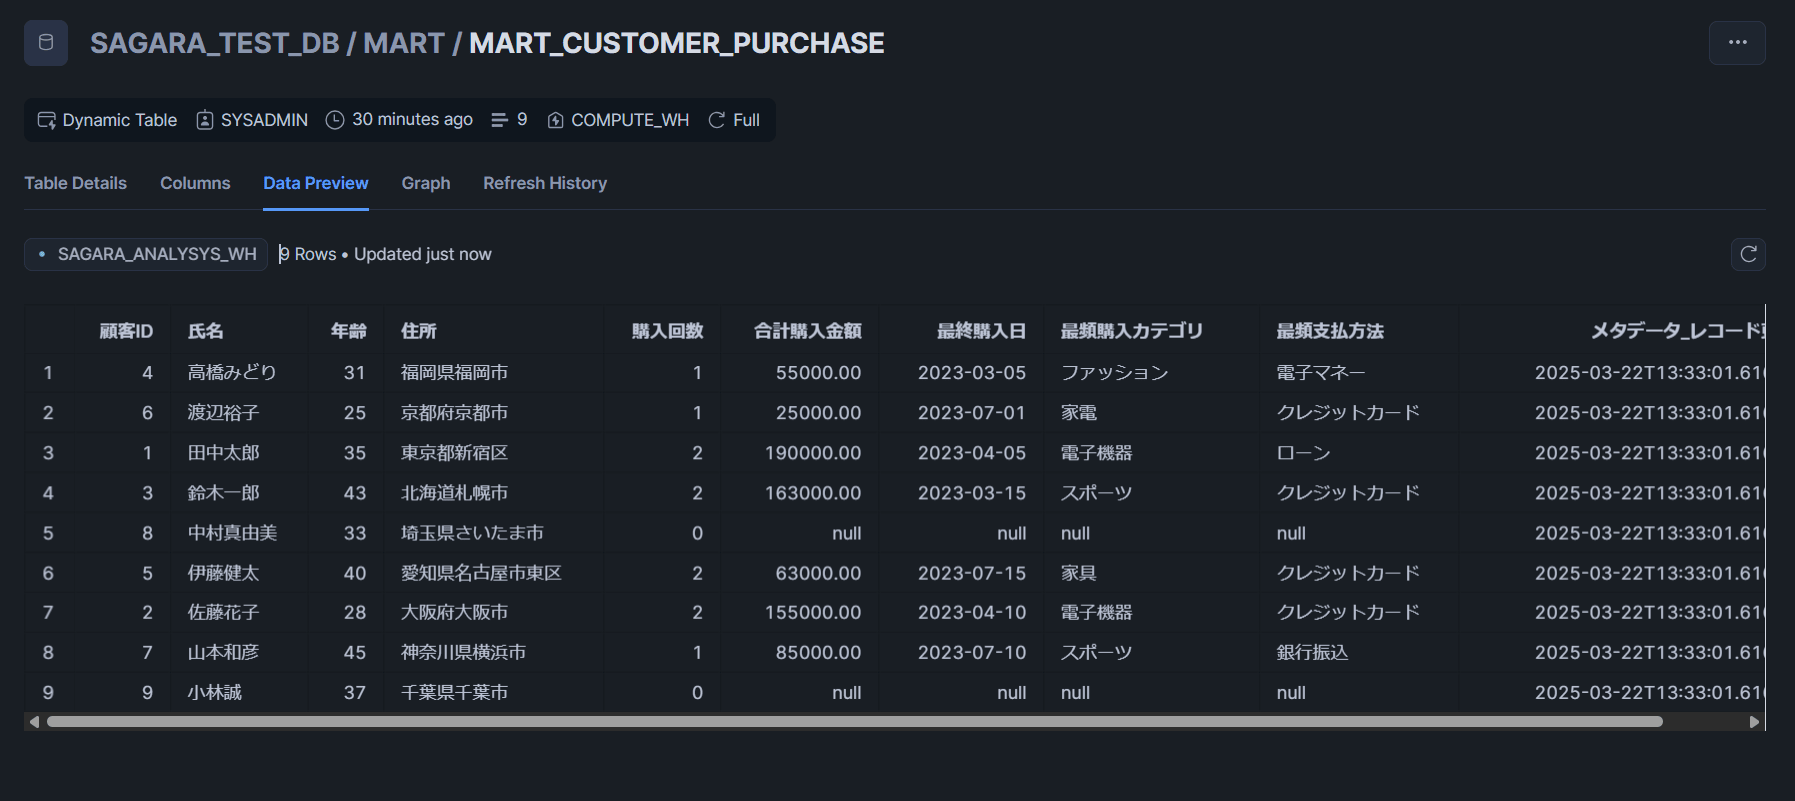1795x801 pixels.
Task: Click the address cell 大阪府大阪市
Action: 455,612
